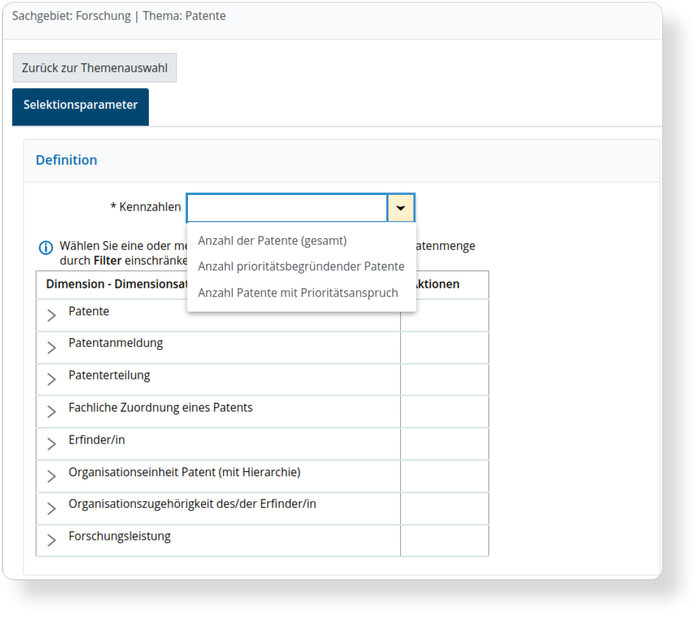Select Organisationszugehörigkeit des/der Erfinder/in label
Screen dimensions: 700x617
(192, 504)
